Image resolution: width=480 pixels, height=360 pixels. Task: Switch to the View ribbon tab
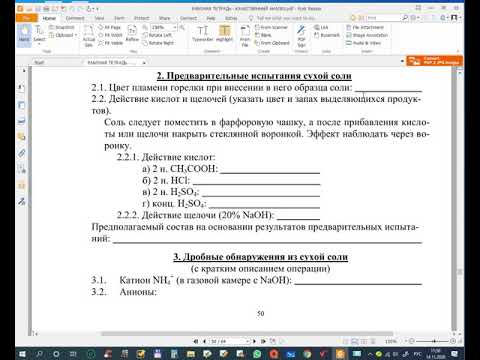(x=99, y=18)
